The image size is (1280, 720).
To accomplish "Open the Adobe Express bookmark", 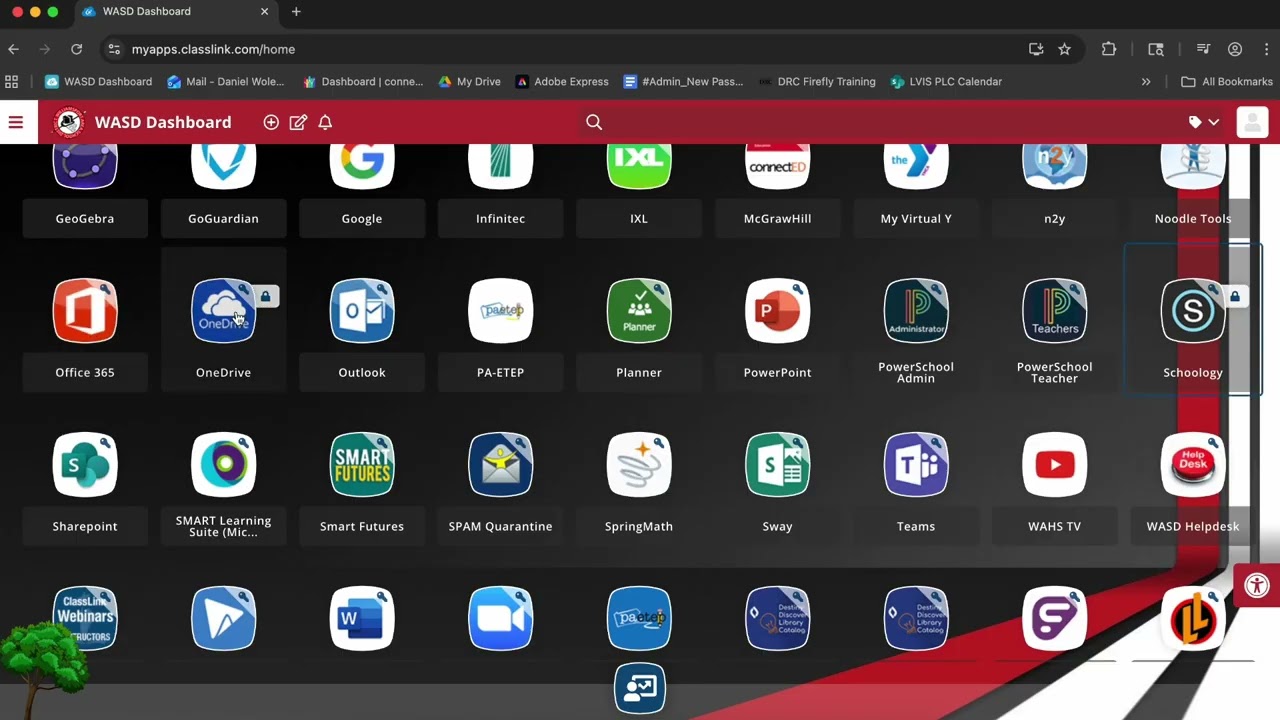I will 562,82.
